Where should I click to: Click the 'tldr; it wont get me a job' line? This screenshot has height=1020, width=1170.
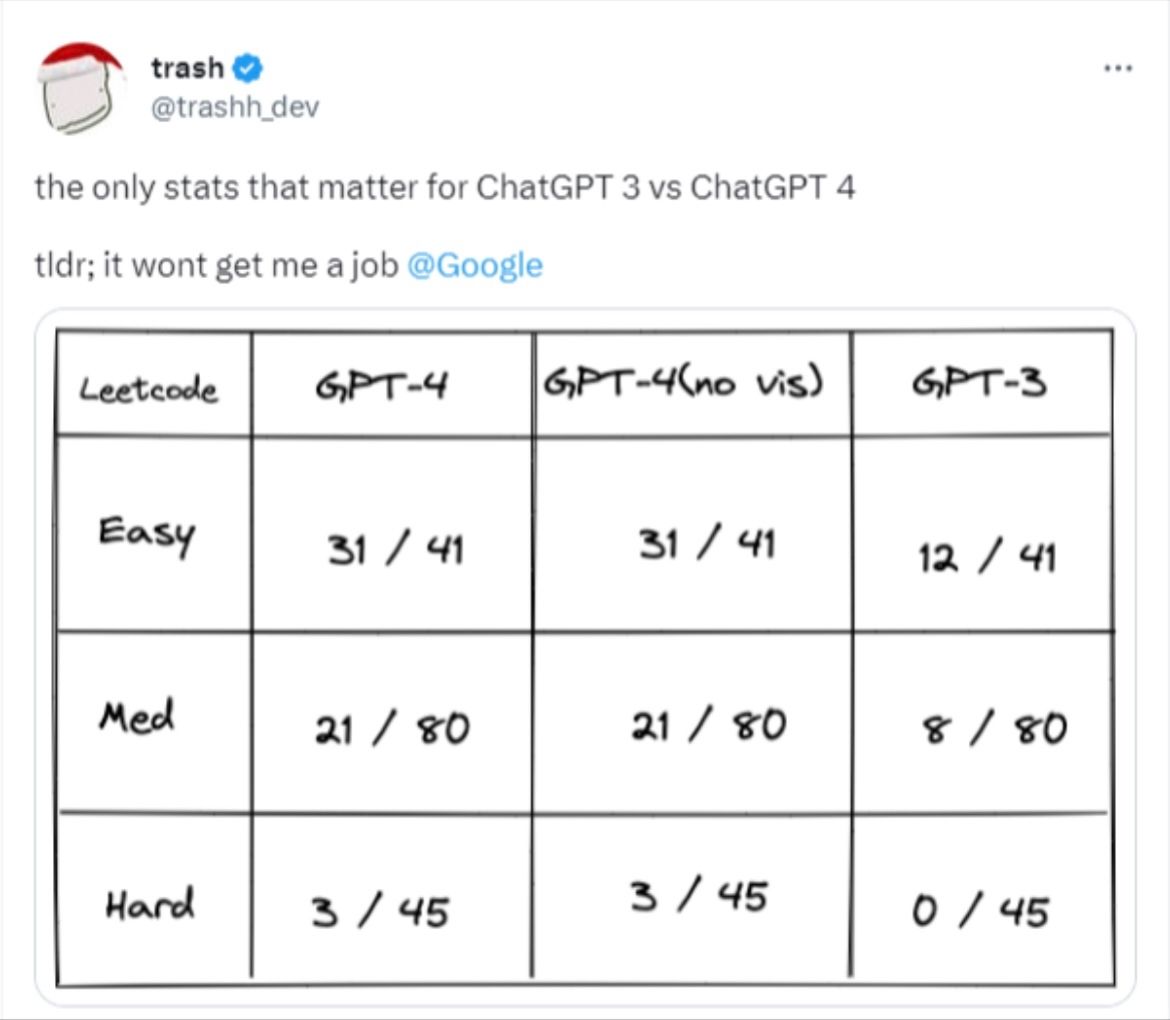pos(216,265)
